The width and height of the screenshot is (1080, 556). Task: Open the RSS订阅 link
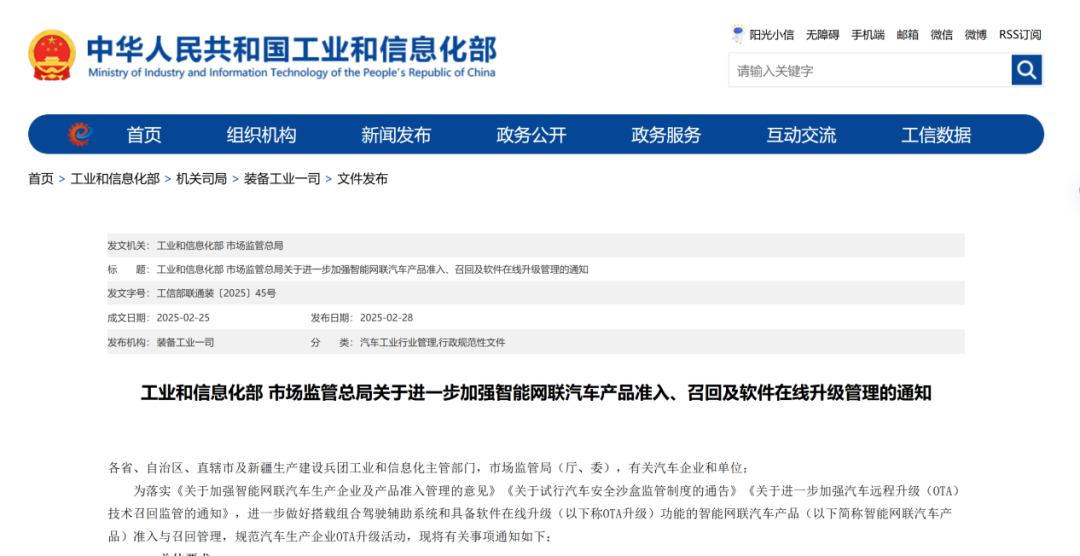pyautogui.click(x=1019, y=35)
